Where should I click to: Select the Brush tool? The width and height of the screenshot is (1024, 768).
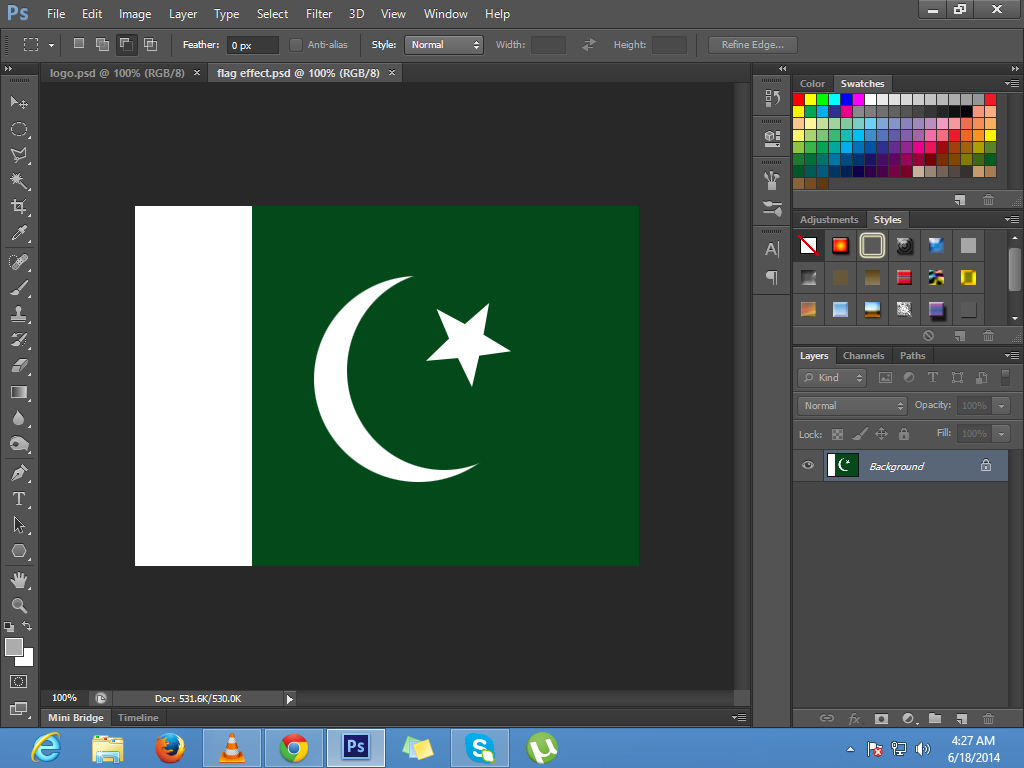(x=19, y=288)
